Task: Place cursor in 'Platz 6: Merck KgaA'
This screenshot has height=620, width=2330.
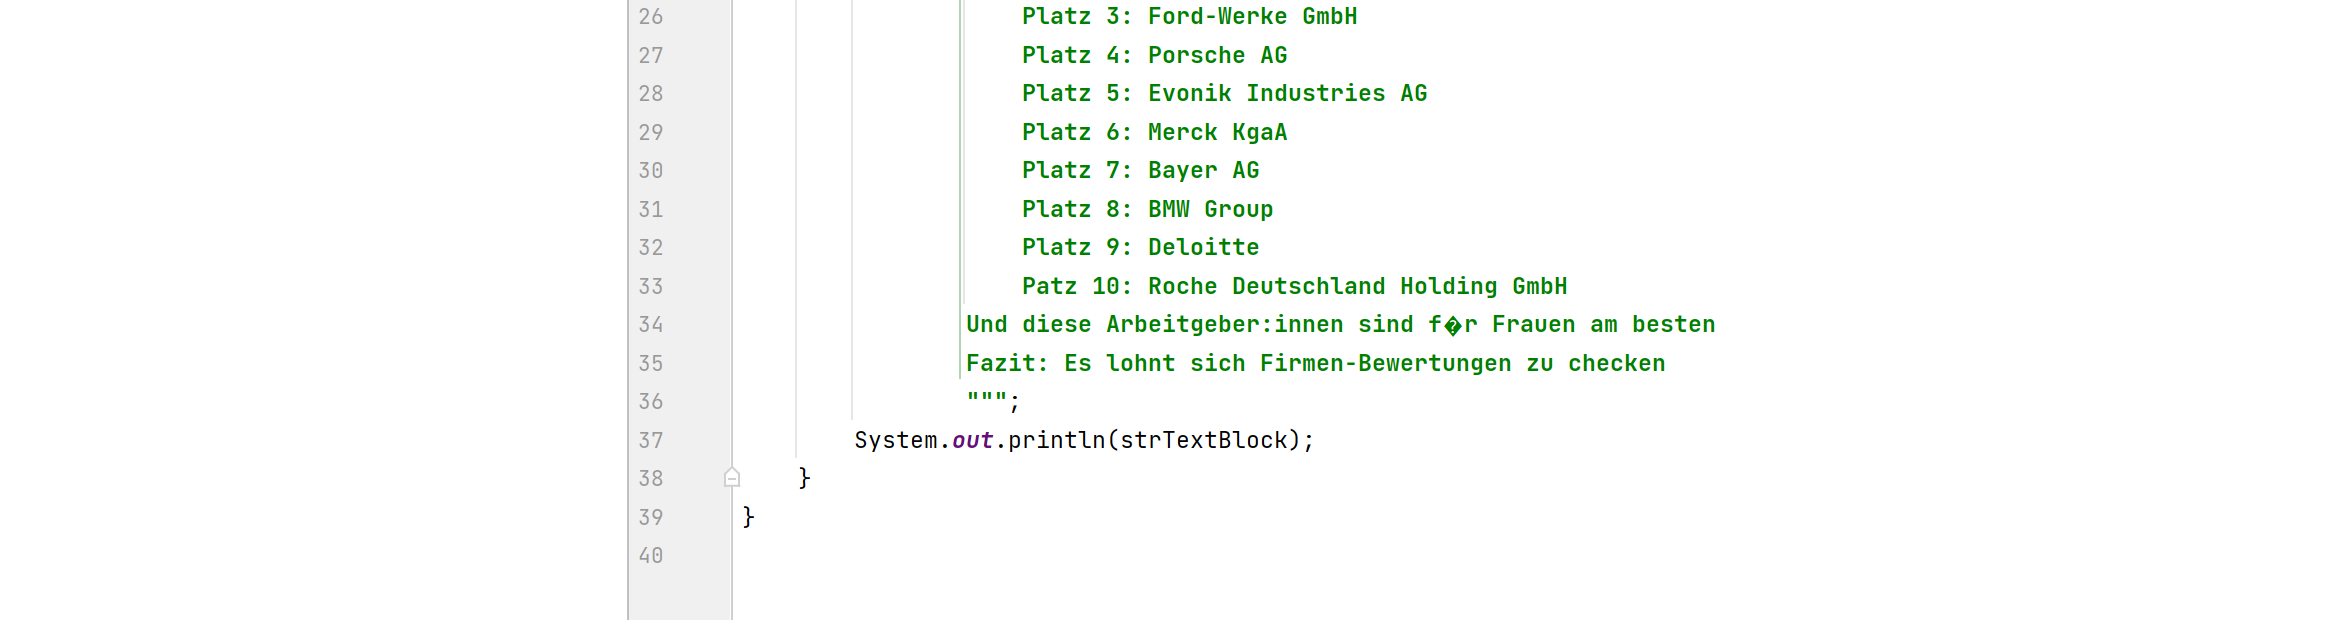Action: click(1154, 133)
